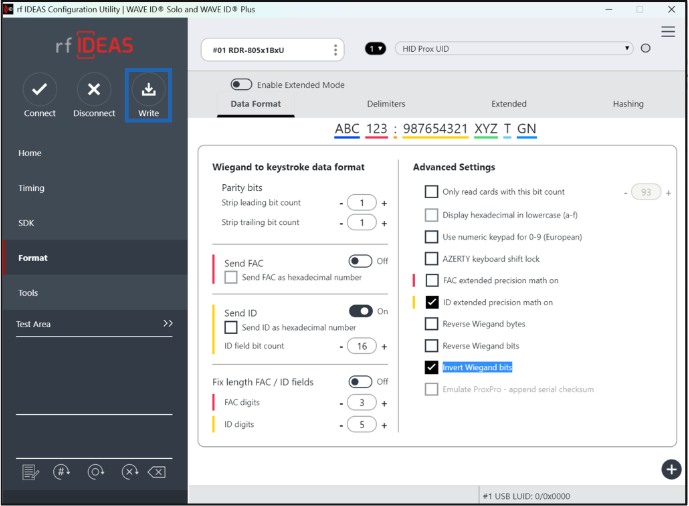Check Reverse Wiegand bytes
689x506 pixels.
tap(432, 324)
